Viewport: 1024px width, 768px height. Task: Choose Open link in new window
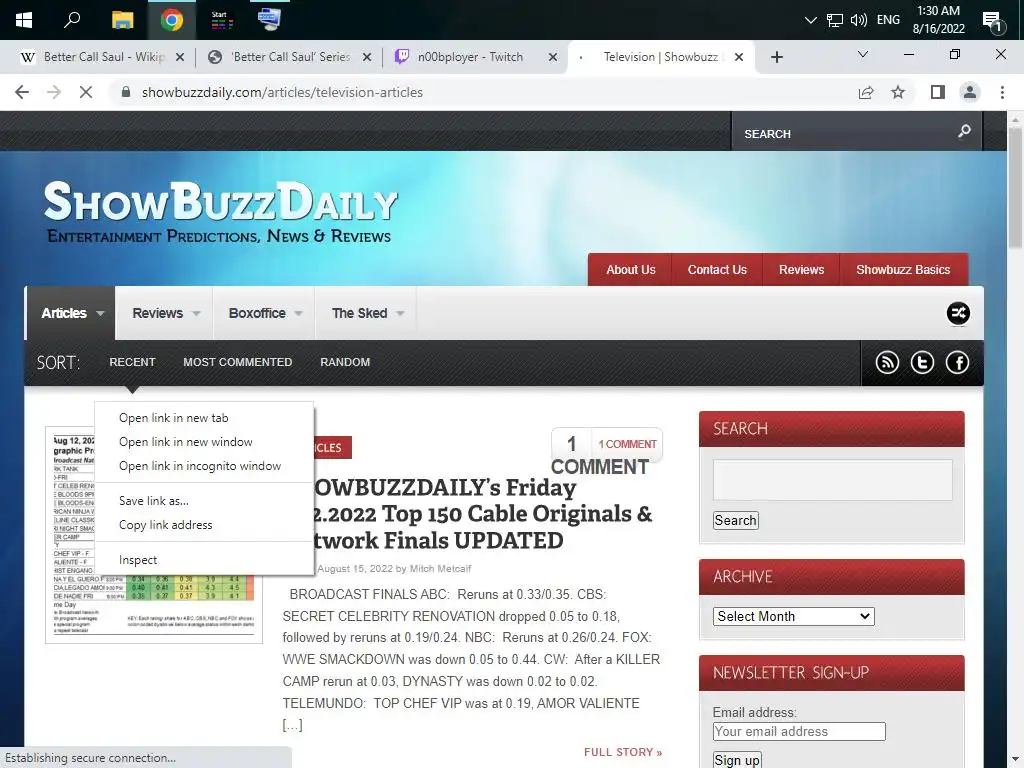[204, 442]
